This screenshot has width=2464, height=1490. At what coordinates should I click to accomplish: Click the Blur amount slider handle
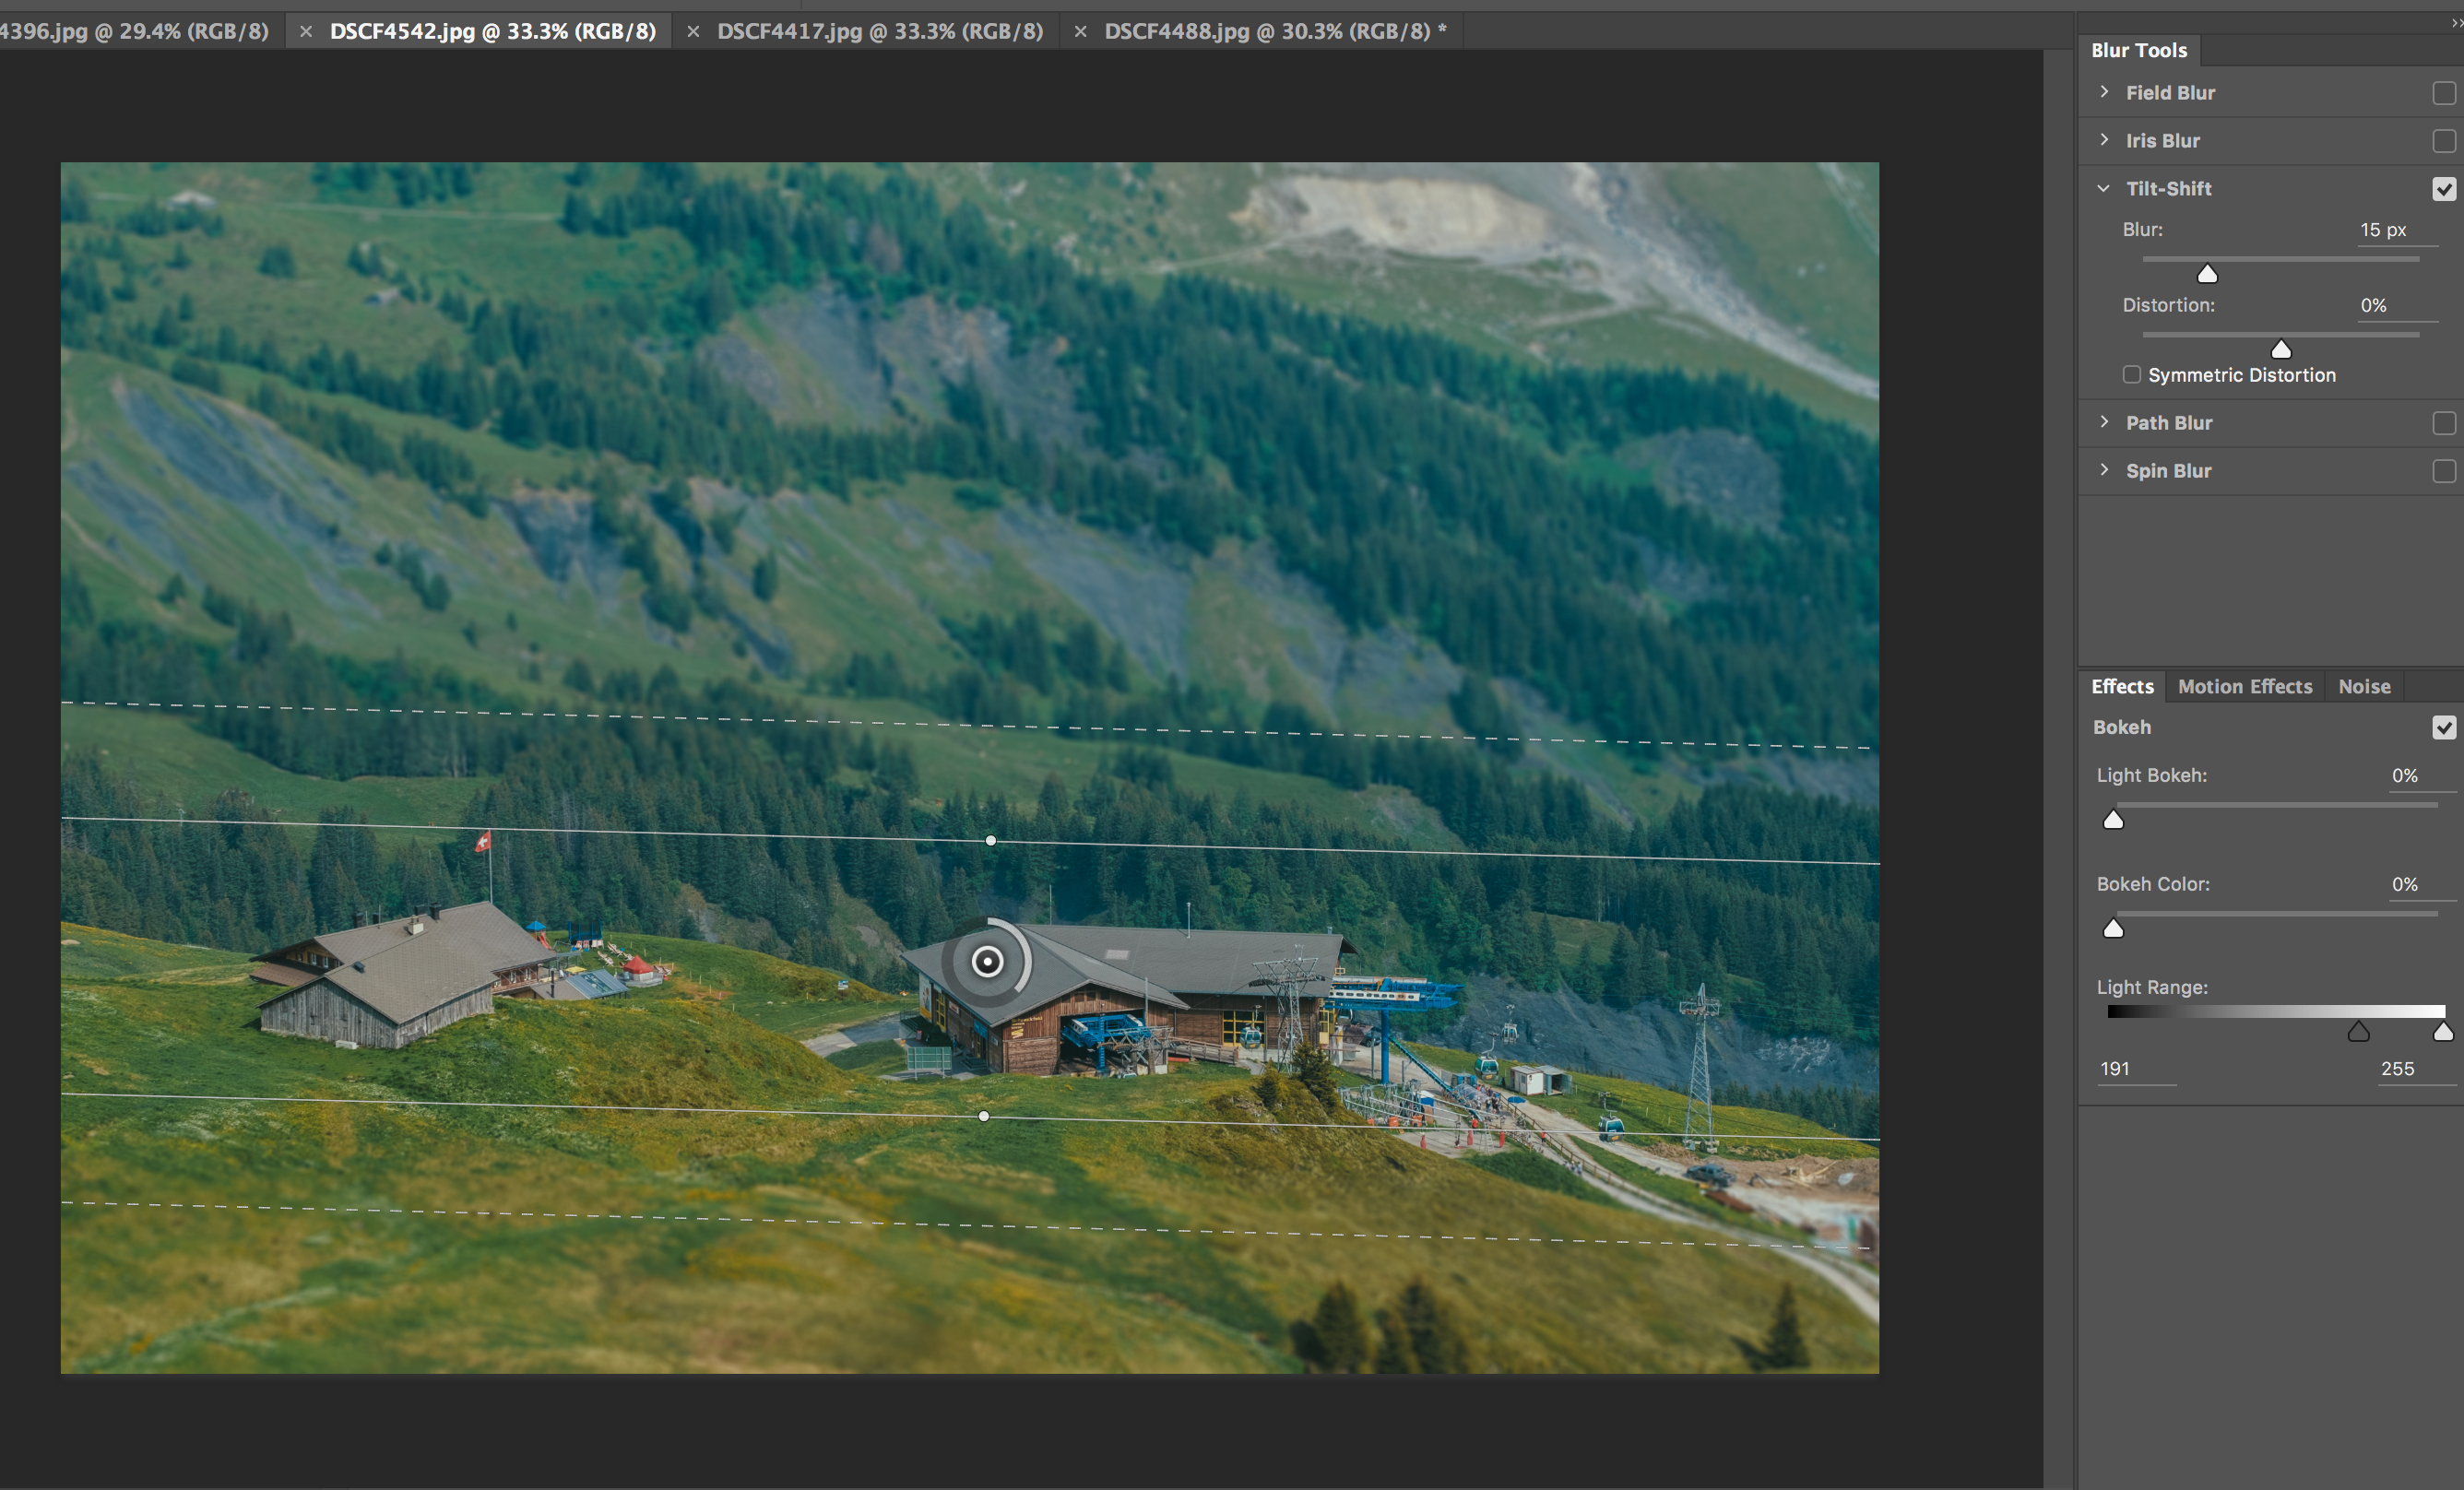[x=2207, y=274]
